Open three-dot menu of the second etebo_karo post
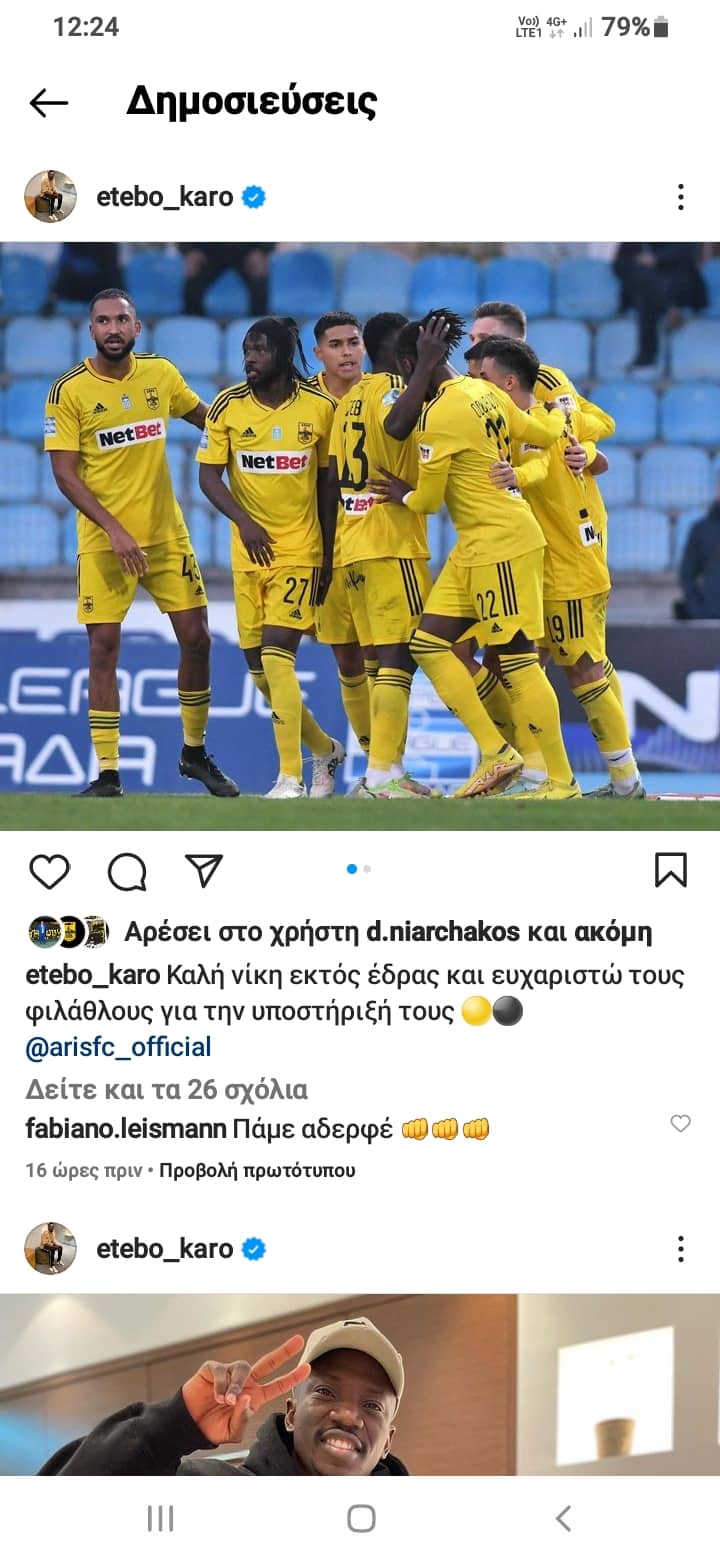 (680, 1248)
